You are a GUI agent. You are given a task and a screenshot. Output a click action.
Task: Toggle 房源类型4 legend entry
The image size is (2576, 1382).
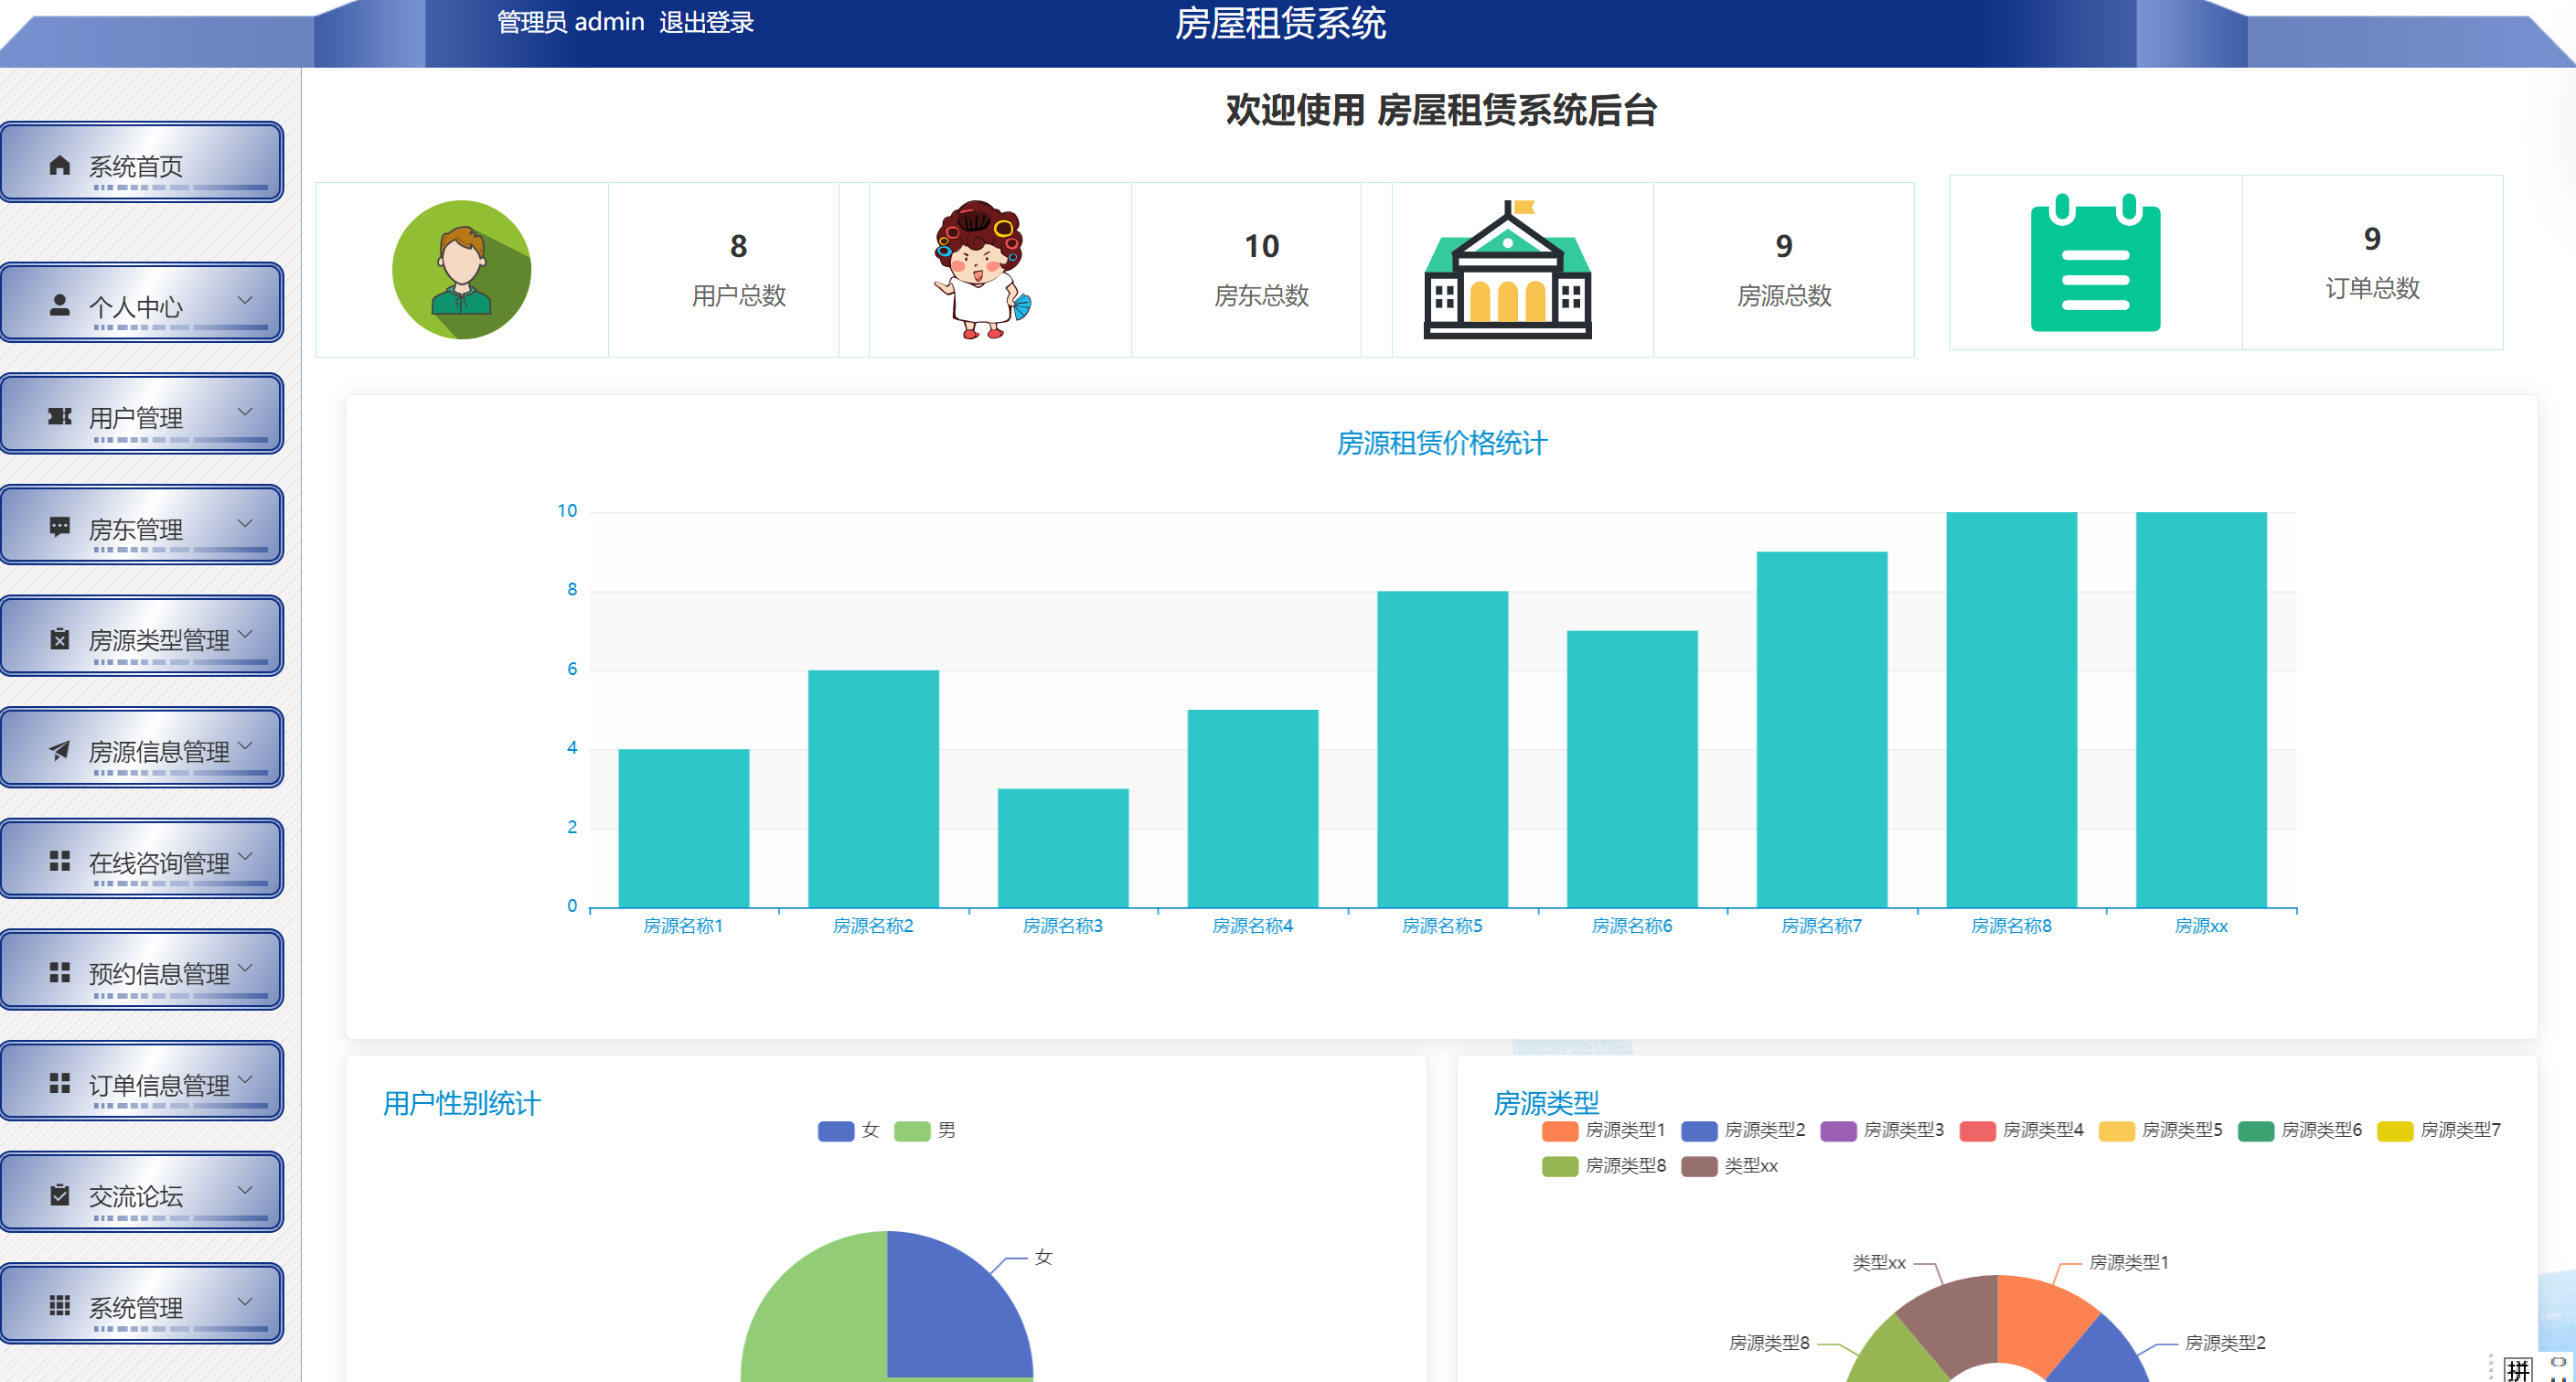2021,1131
